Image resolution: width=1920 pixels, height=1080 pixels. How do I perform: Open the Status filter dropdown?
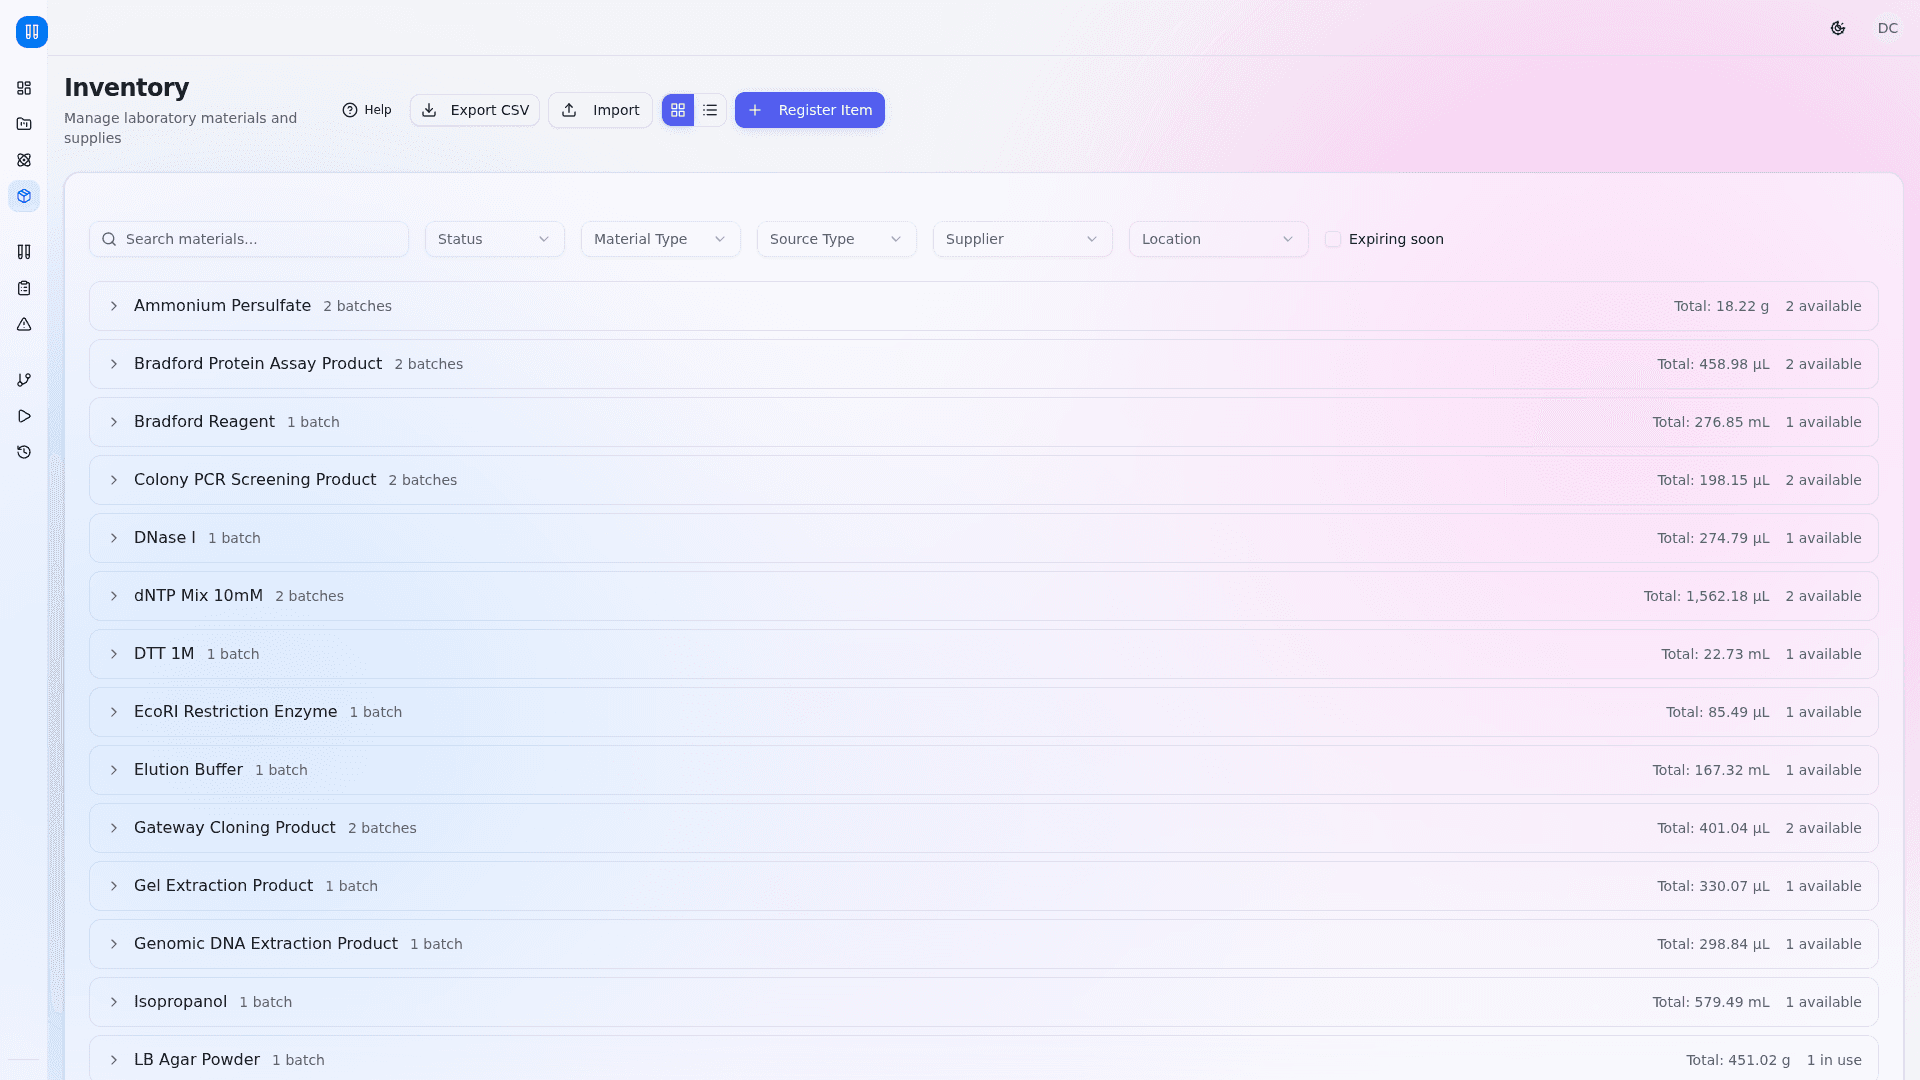(494, 239)
